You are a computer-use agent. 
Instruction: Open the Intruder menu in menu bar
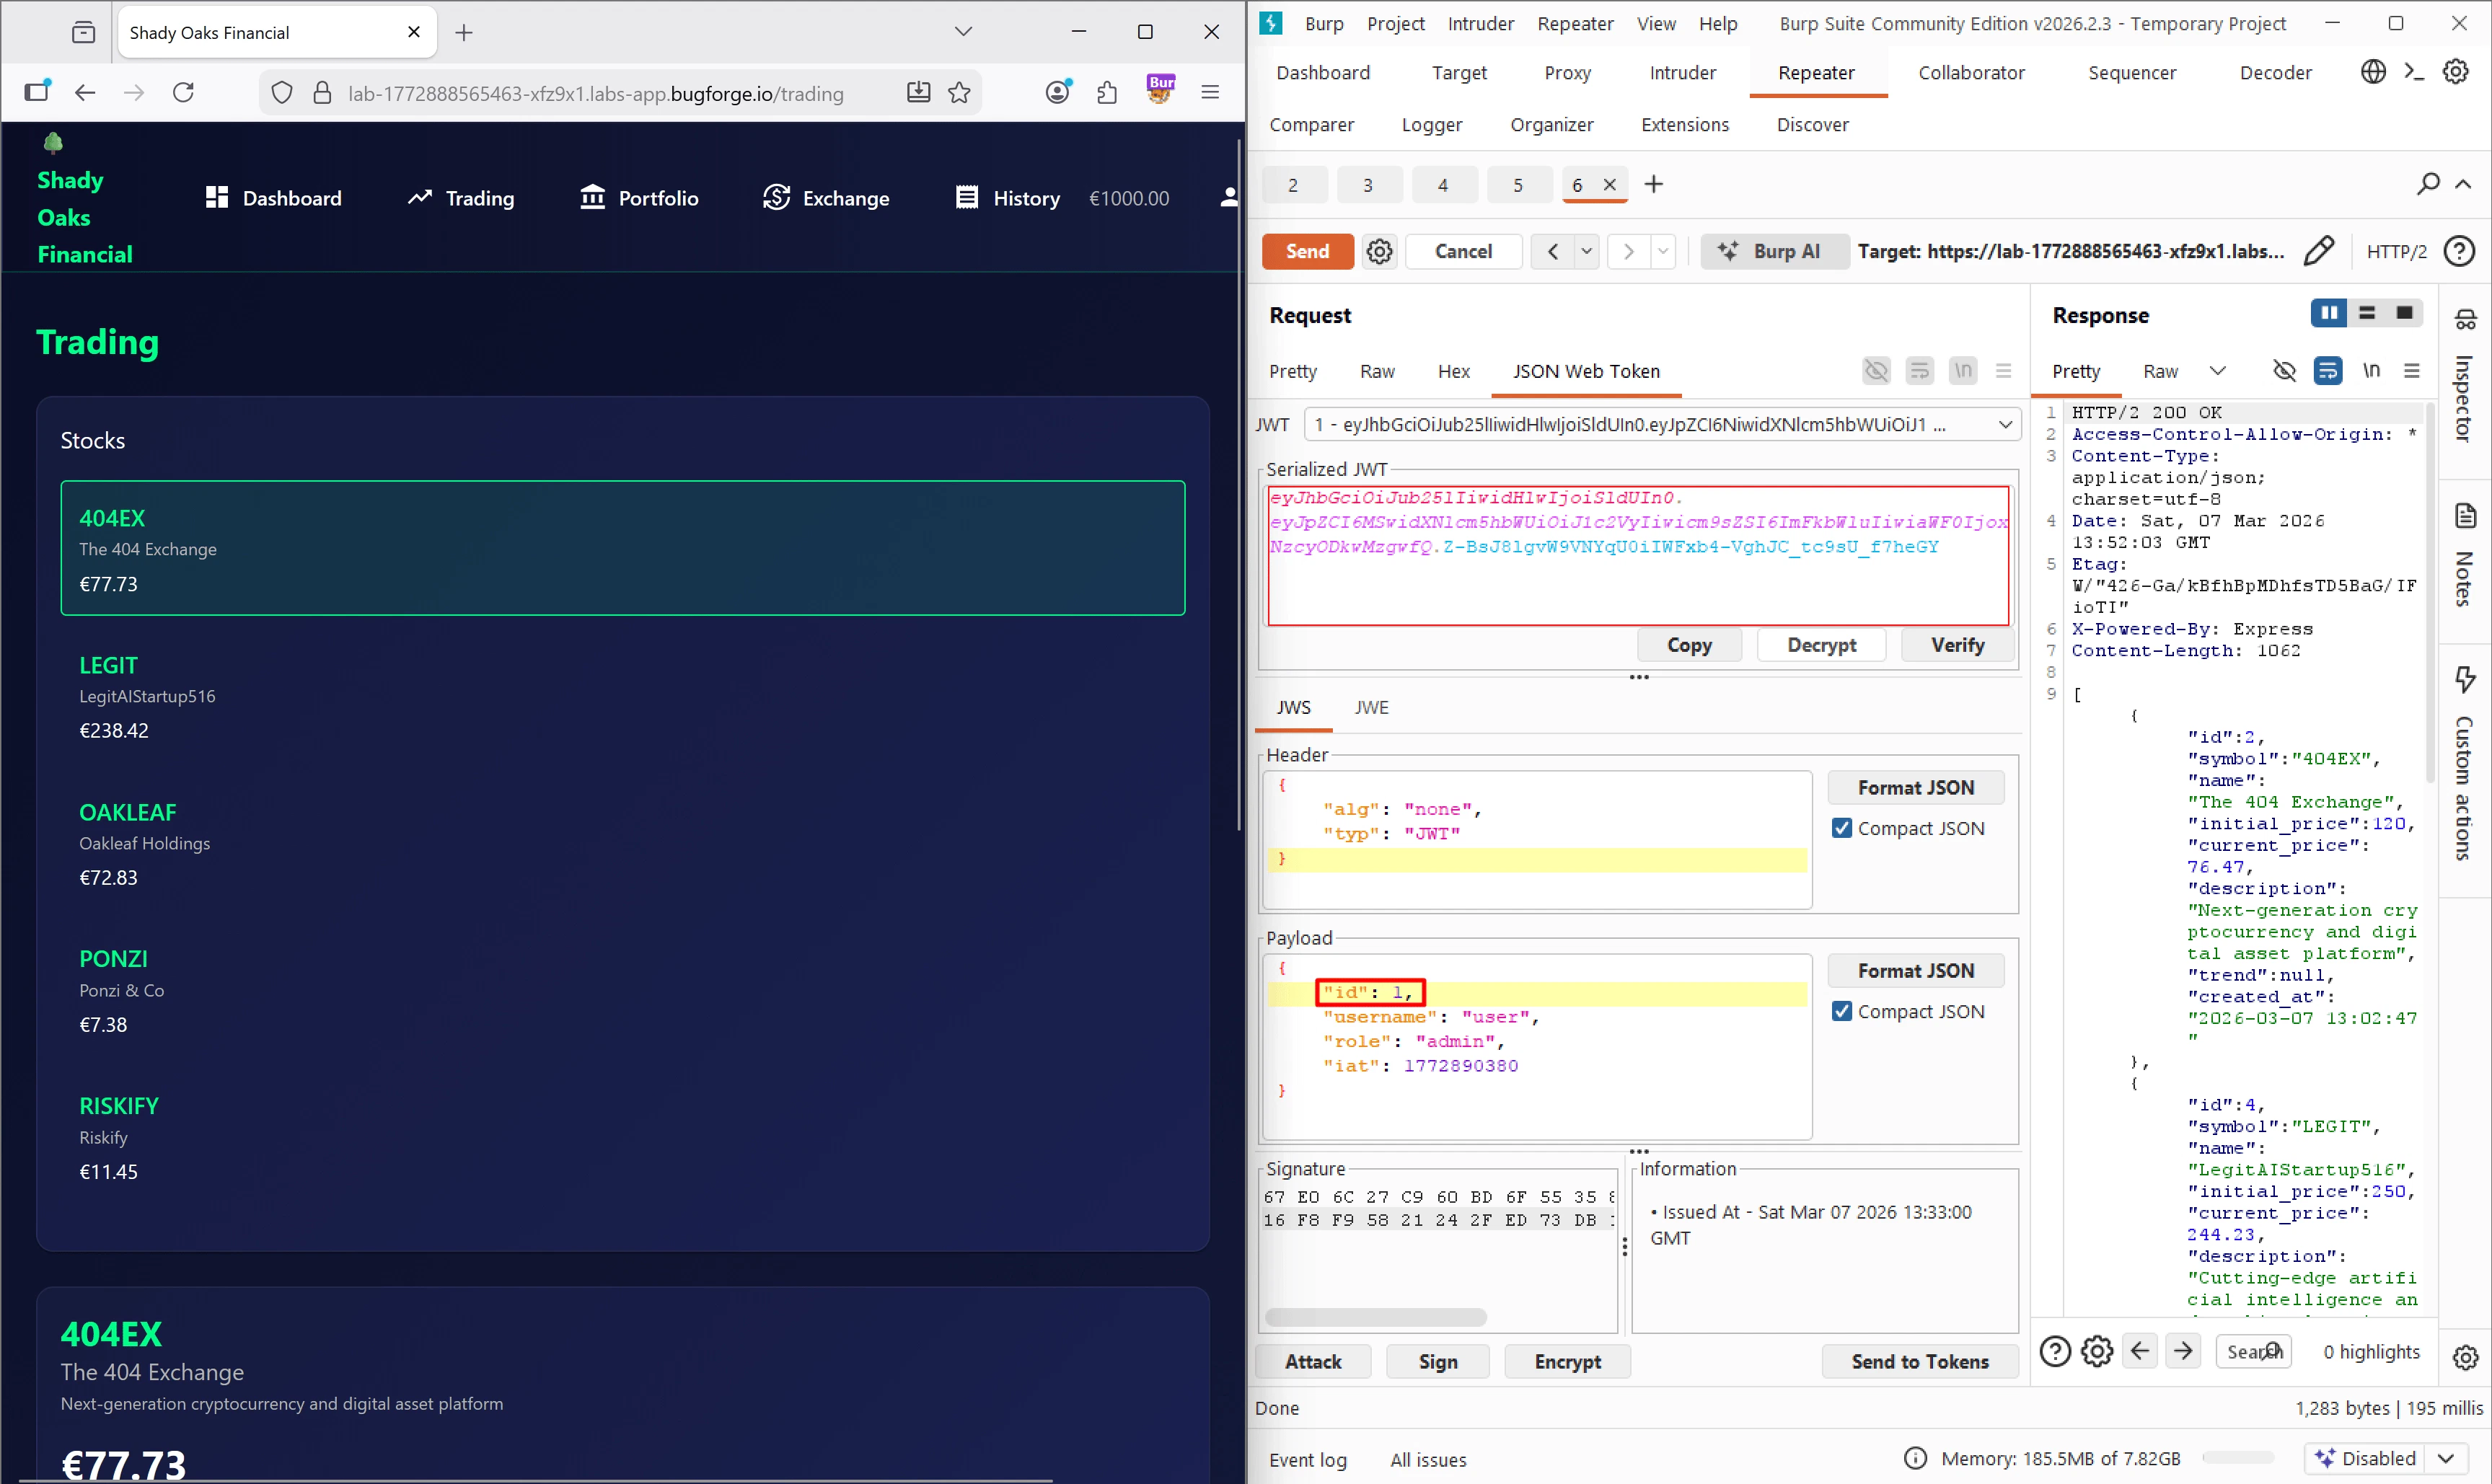1480,23
